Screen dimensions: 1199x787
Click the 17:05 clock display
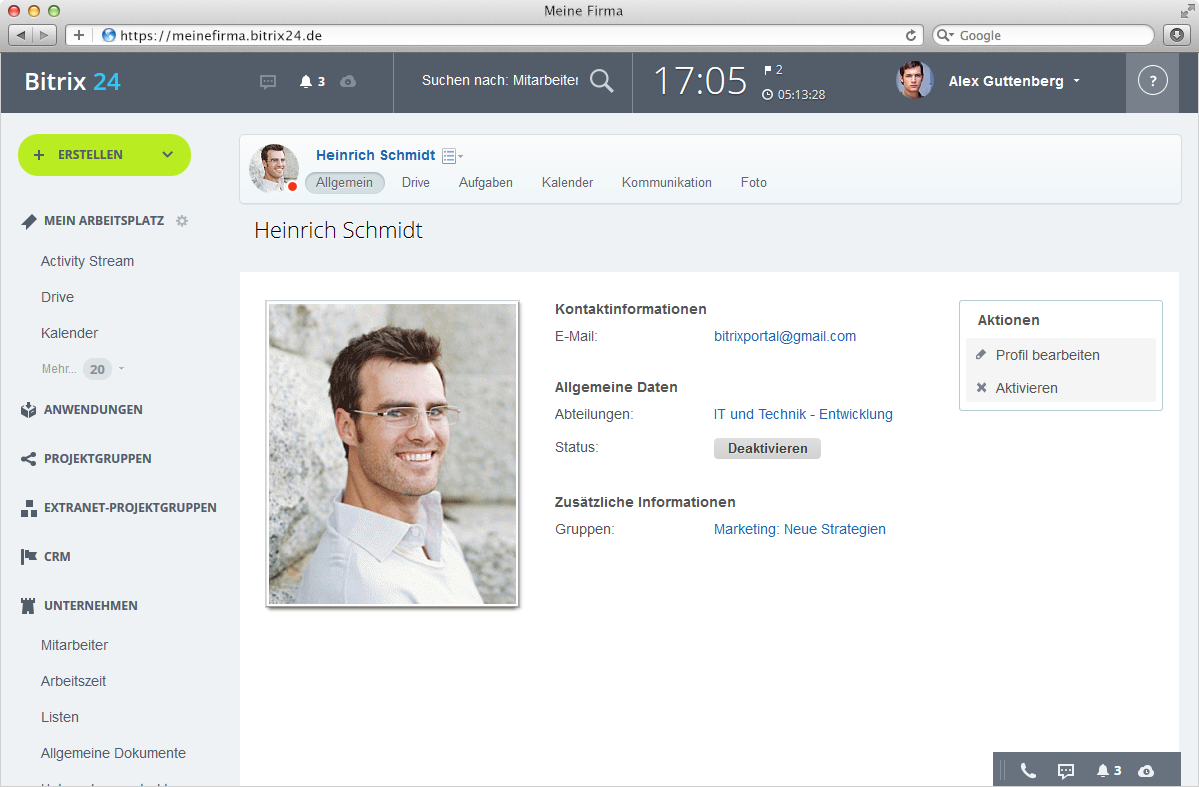[x=700, y=80]
